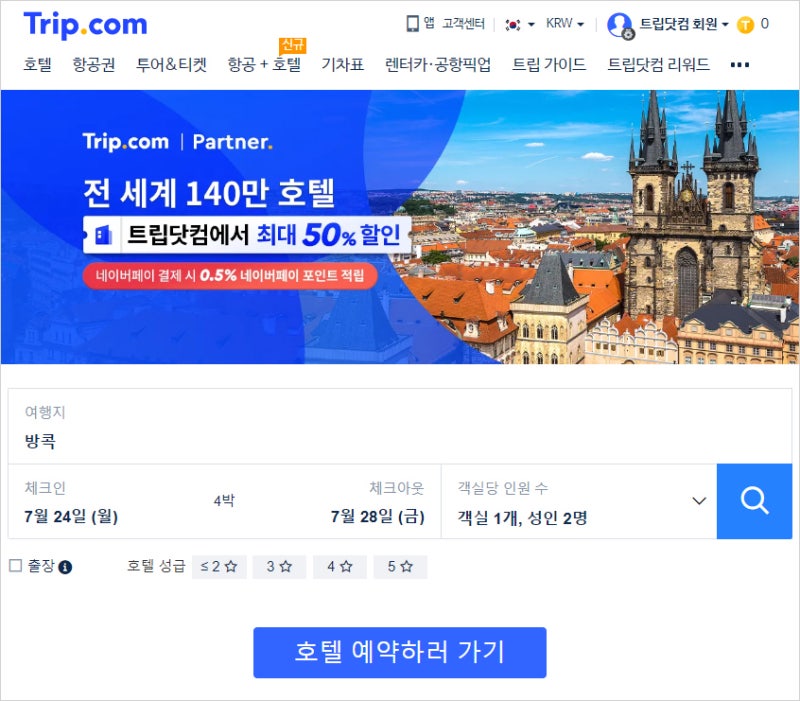Open the 트립닷컴 리워드 tab
Image resolution: width=800 pixels, height=701 pixels.
point(658,65)
